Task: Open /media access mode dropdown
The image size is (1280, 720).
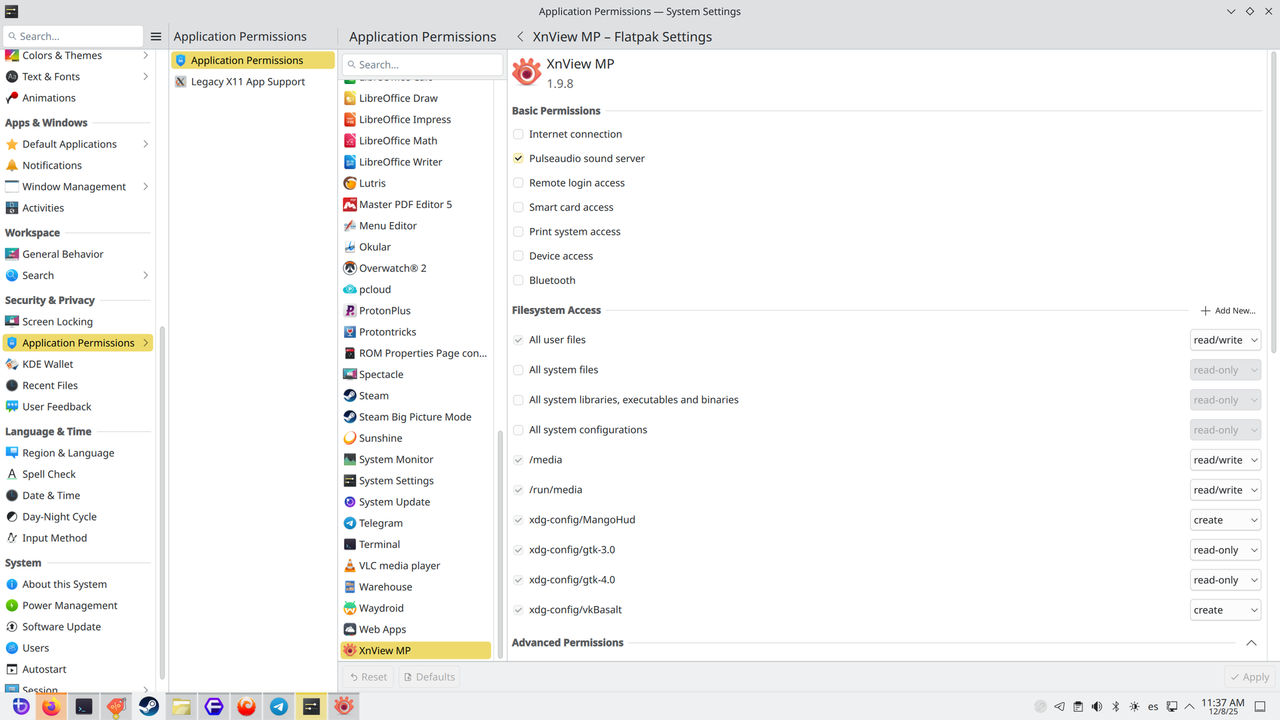Action: click(x=1225, y=460)
